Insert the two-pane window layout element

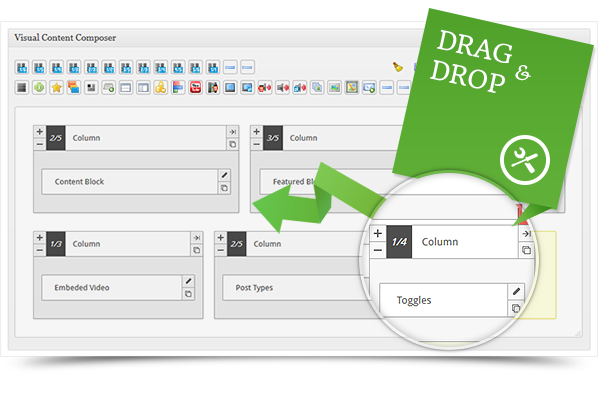point(143,88)
